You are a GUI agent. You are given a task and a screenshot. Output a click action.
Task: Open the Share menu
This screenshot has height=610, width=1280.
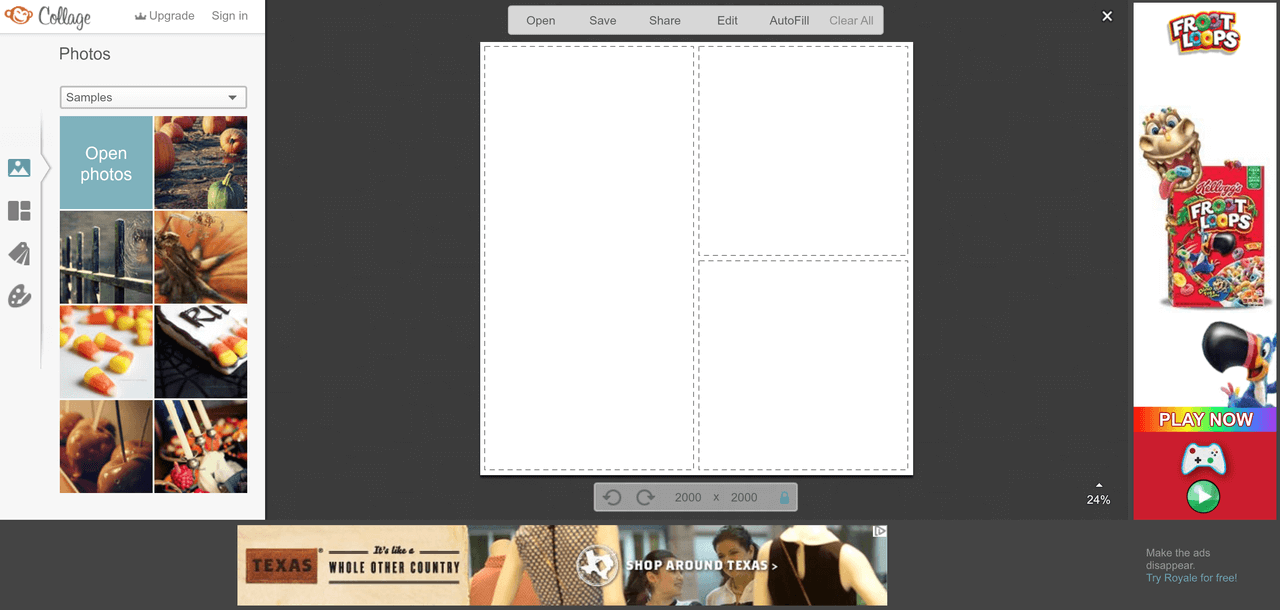point(664,20)
